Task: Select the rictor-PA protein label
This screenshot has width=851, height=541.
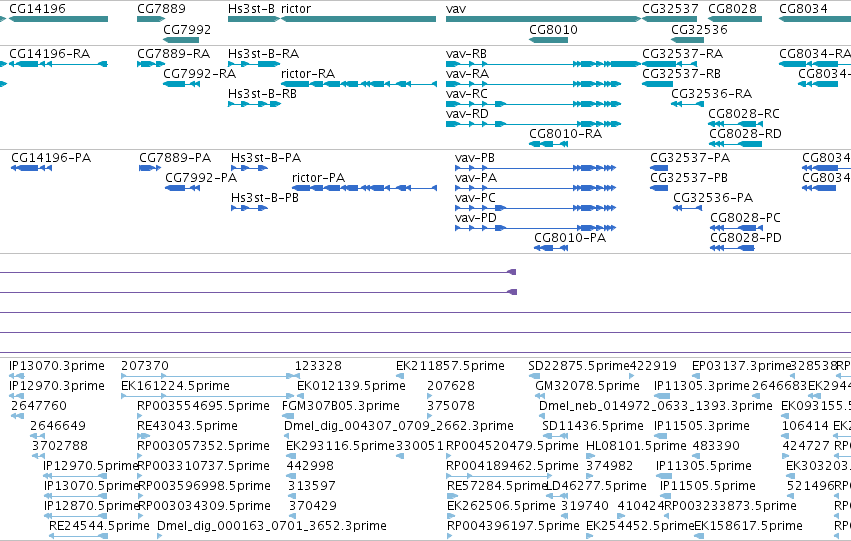Action: [318, 178]
